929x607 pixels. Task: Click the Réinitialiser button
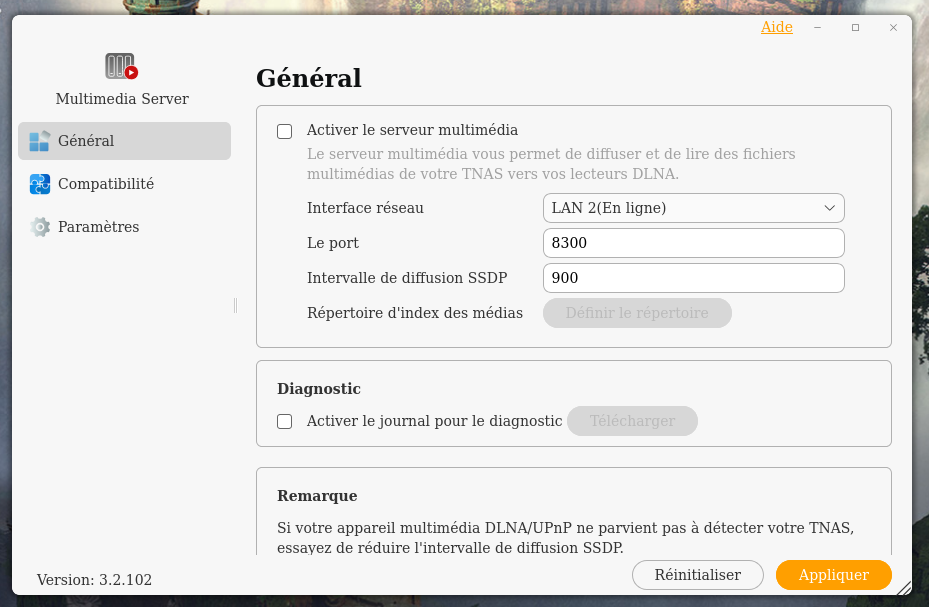click(697, 575)
